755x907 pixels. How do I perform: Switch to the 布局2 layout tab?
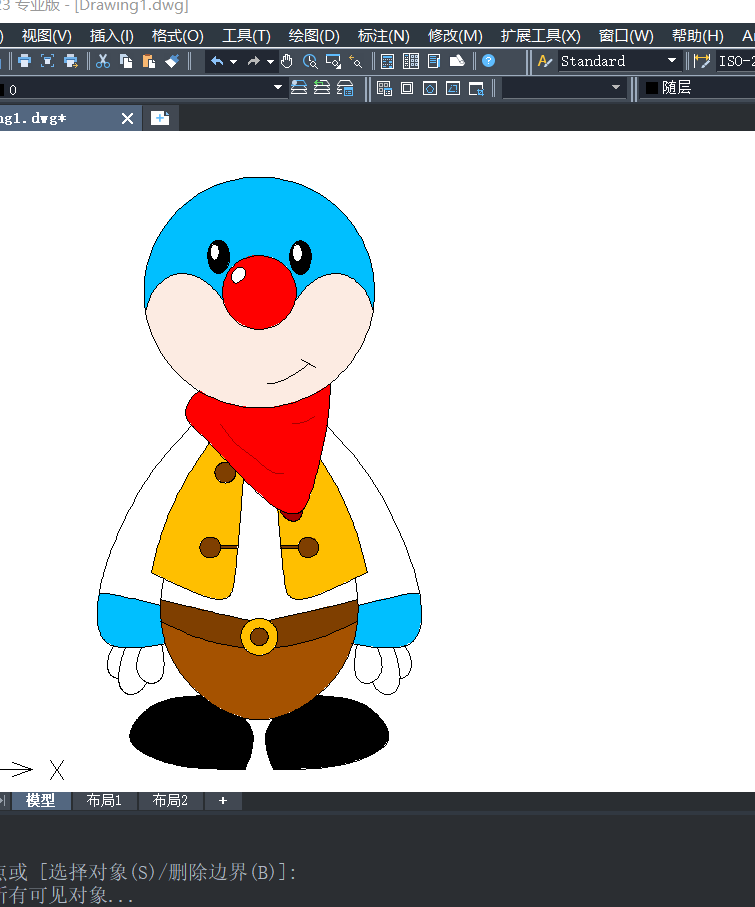pyautogui.click(x=170, y=801)
